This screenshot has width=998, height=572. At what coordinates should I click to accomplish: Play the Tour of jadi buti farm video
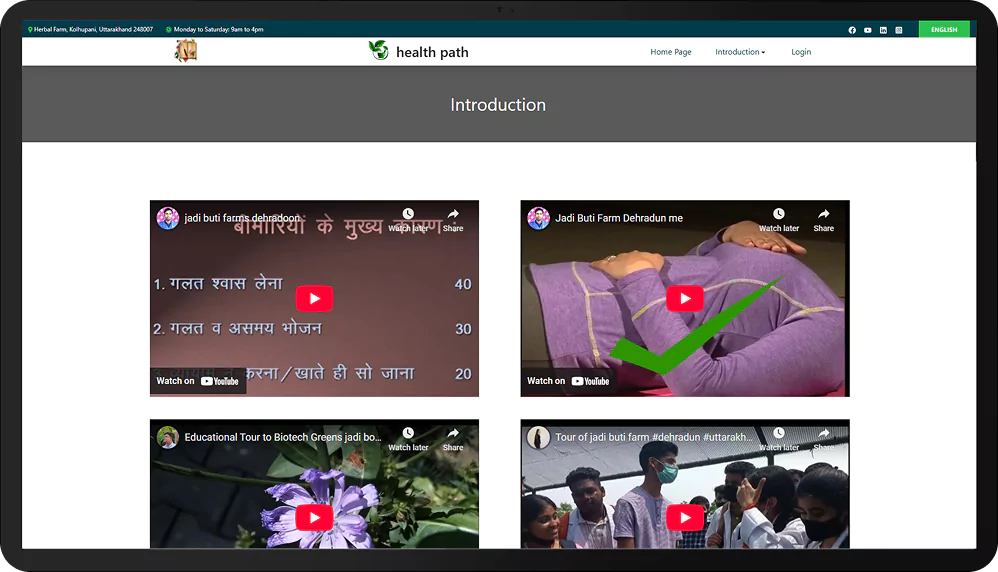tap(685, 517)
